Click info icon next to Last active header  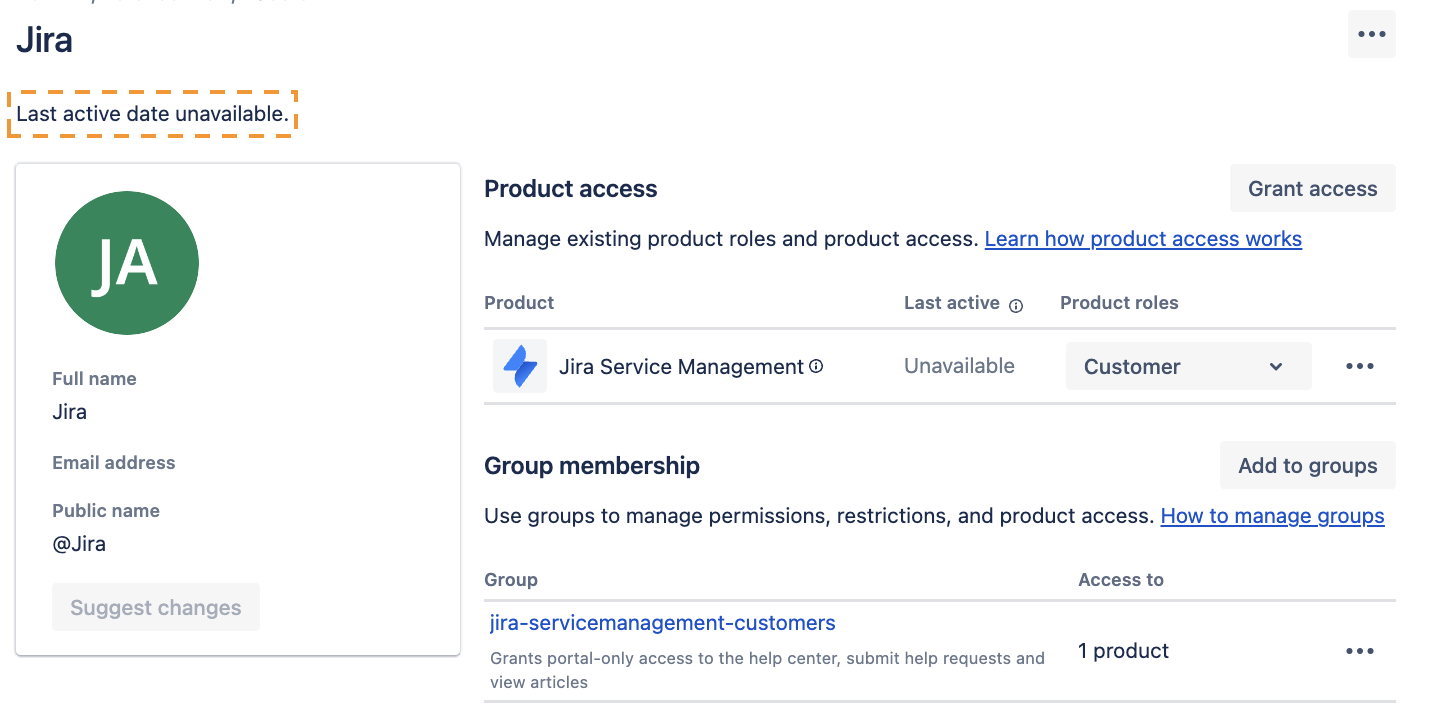[1016, 305]
